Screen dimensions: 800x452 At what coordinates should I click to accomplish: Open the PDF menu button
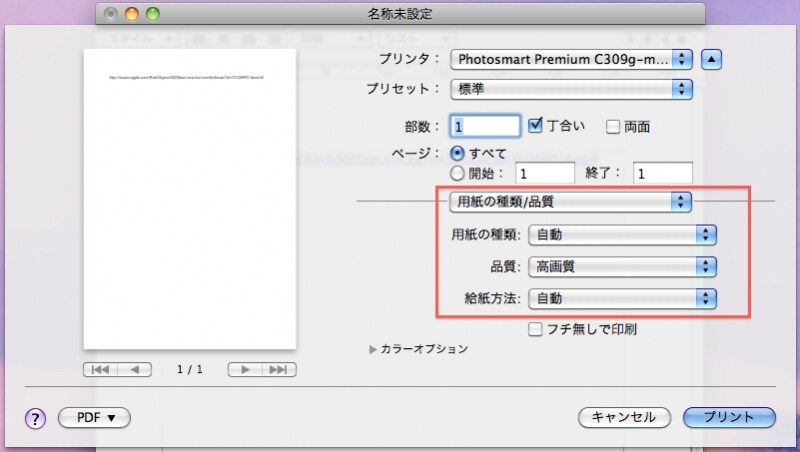(95, 418)
